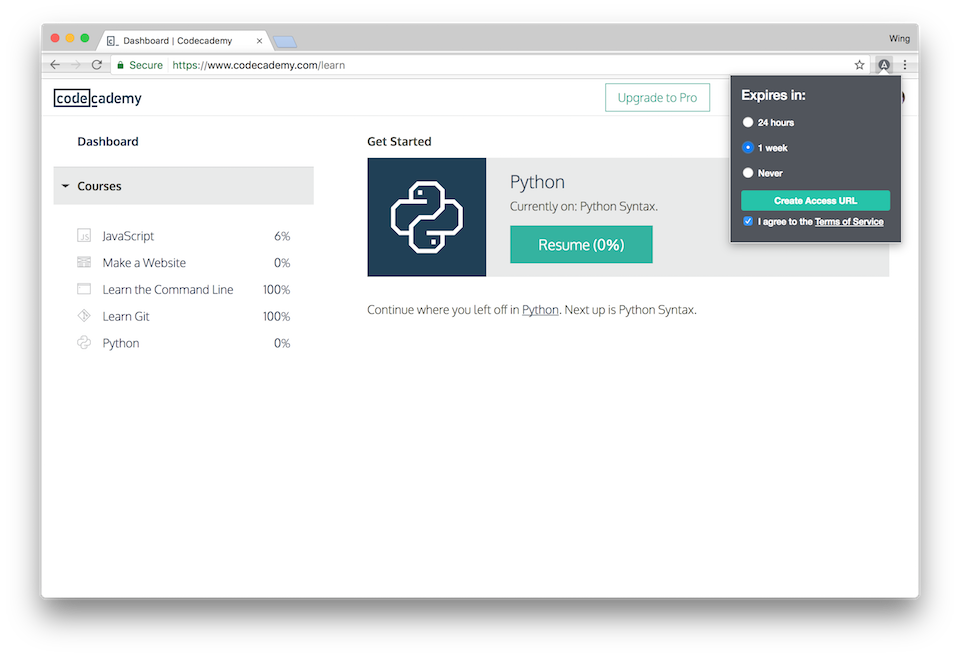This screenshot has height=657, width=960.
Task: Open Chrome three-dot menu
Action: click(905, 65)
